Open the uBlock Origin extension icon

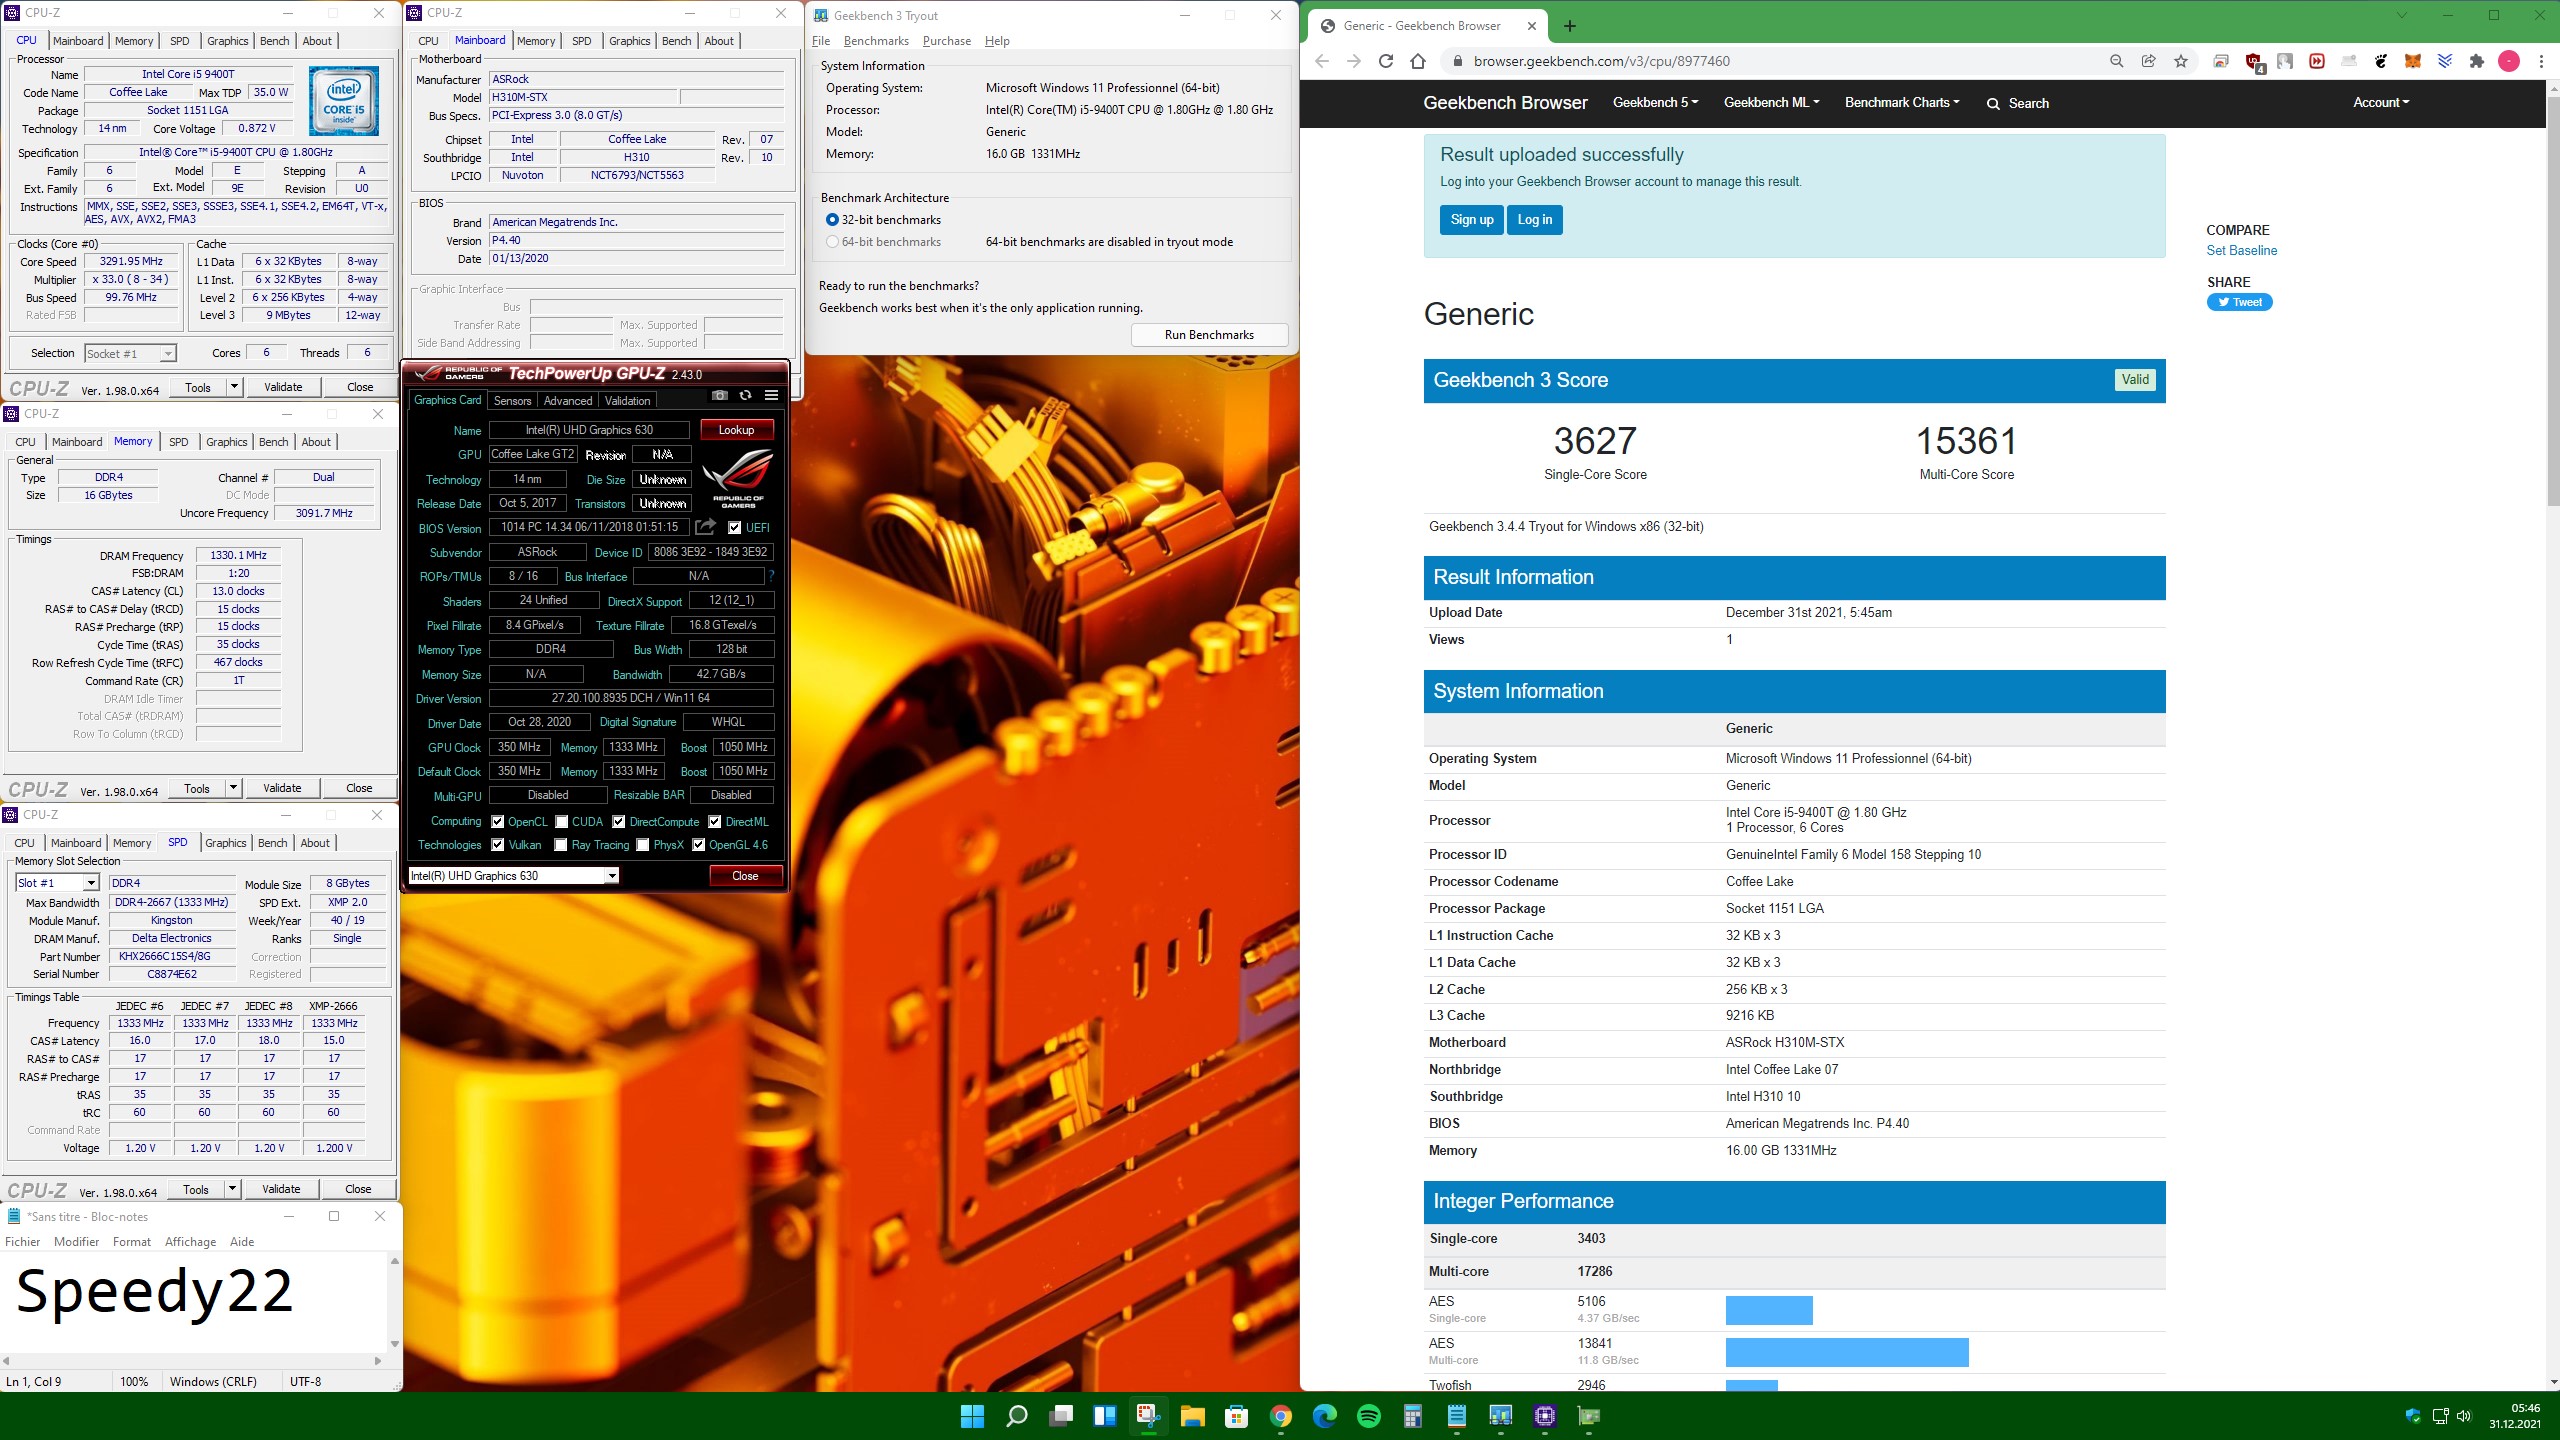[x=2254, y=62]
